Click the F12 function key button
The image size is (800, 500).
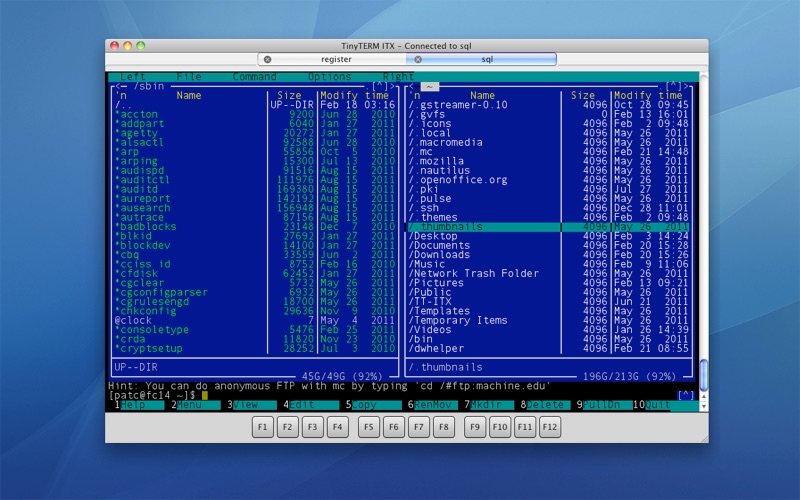(549, 427)
